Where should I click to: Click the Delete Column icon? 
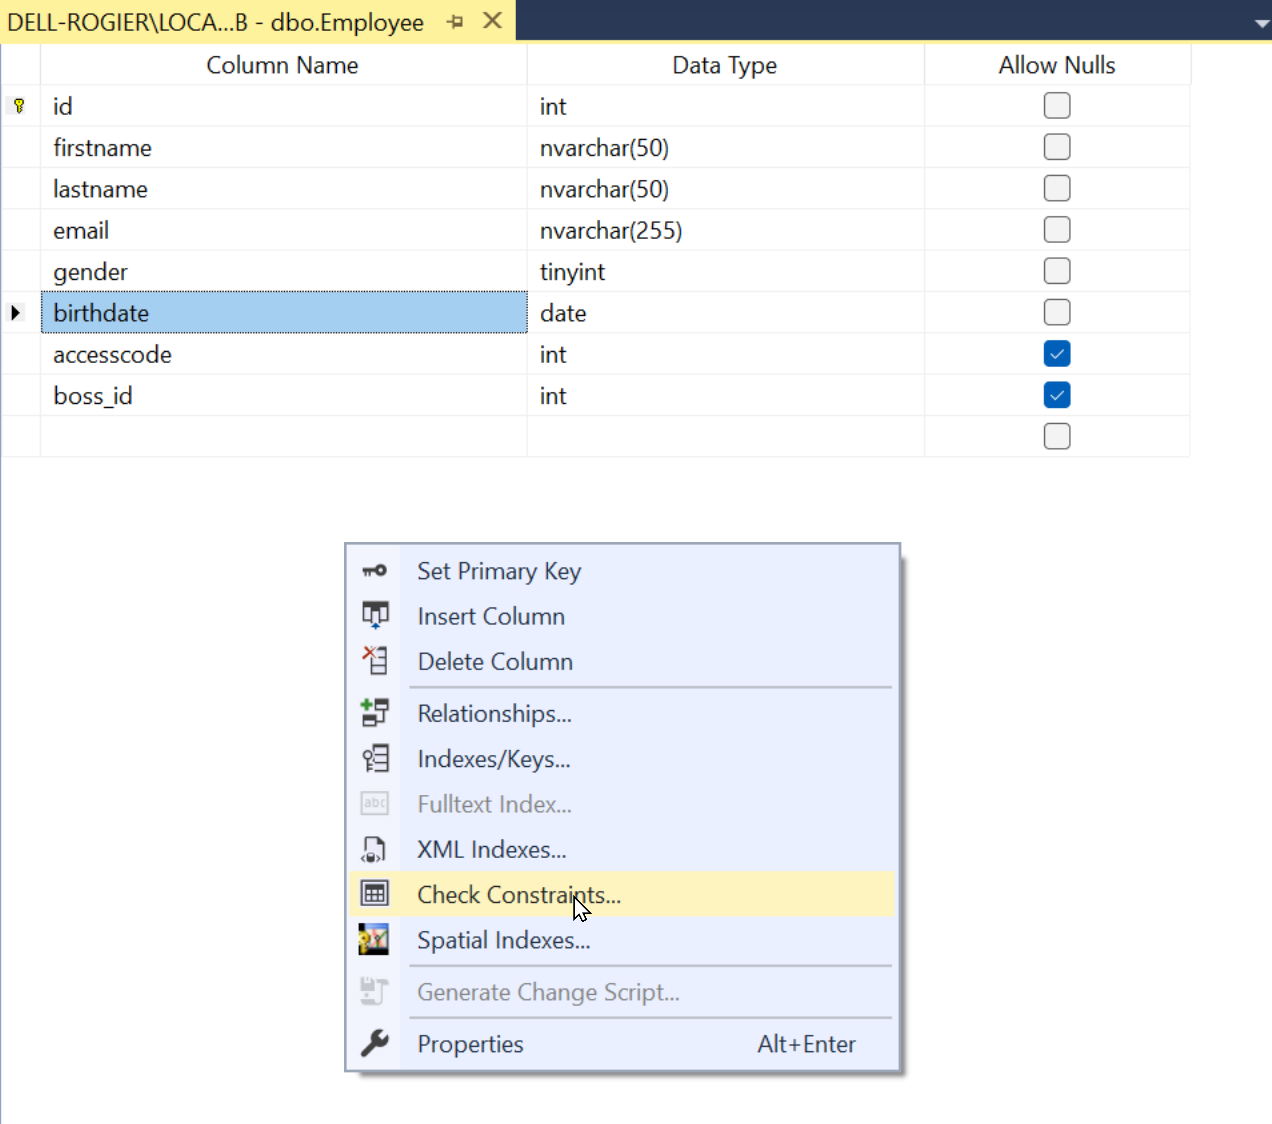[x=375, y=660]
